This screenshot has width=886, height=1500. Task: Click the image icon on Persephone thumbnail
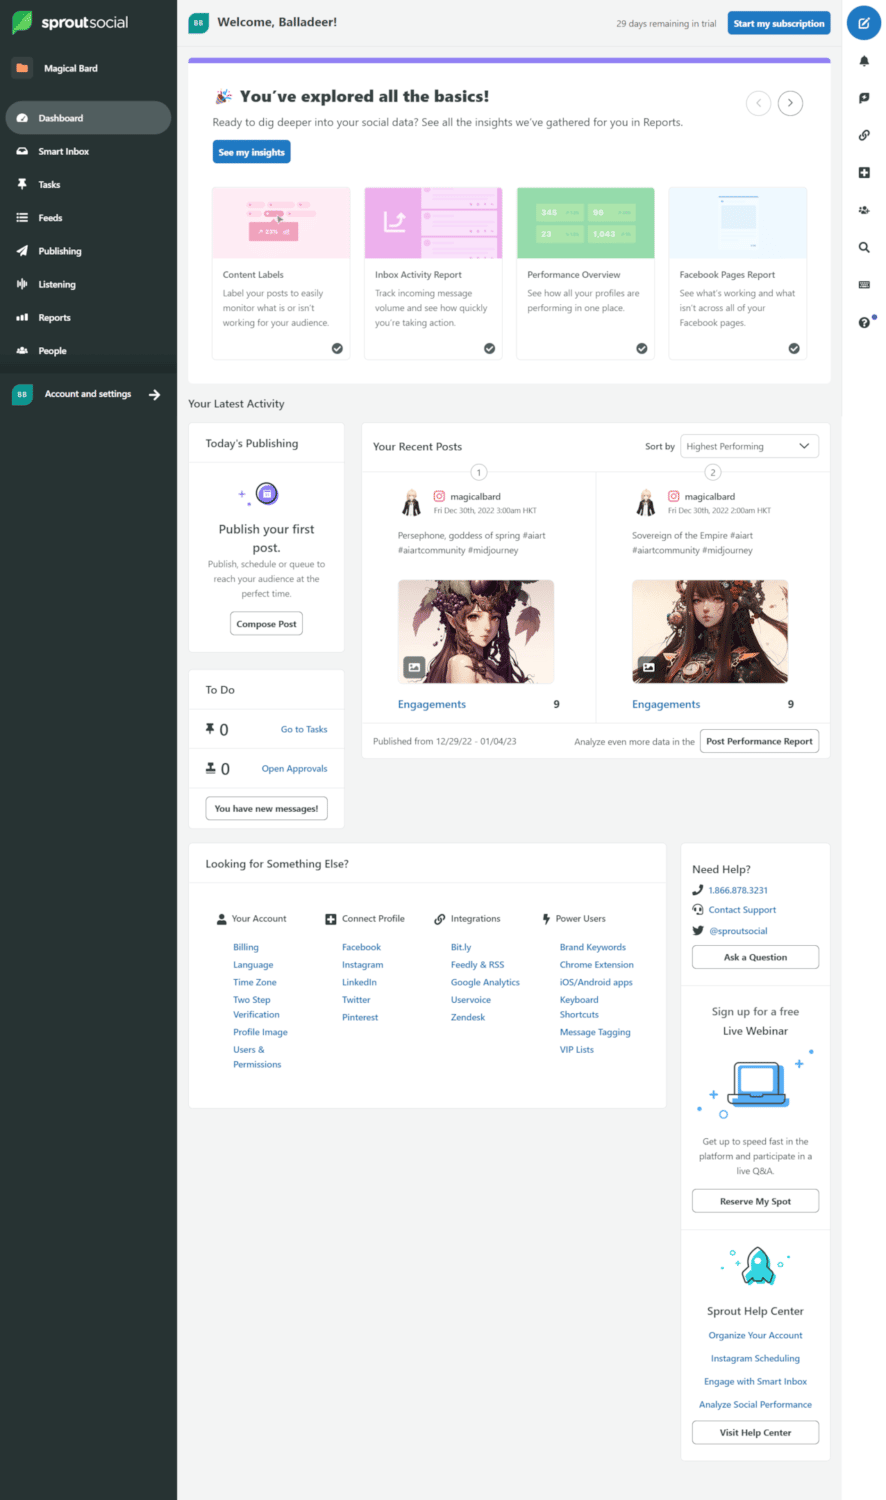(x=414, y=667)
